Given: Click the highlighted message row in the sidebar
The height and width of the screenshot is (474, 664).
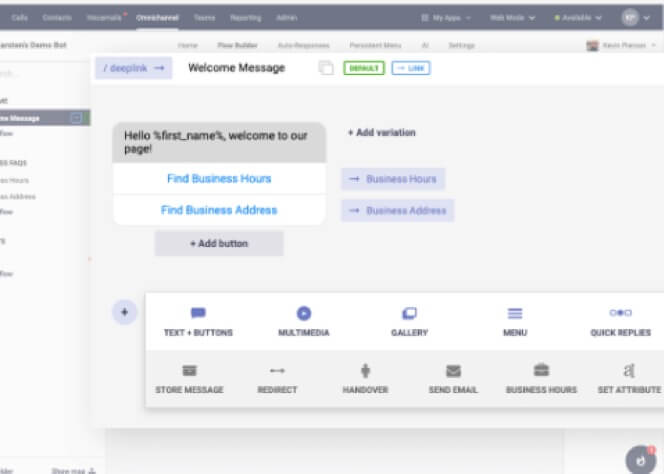Looking at the screenshot, I should click(45, 118).
